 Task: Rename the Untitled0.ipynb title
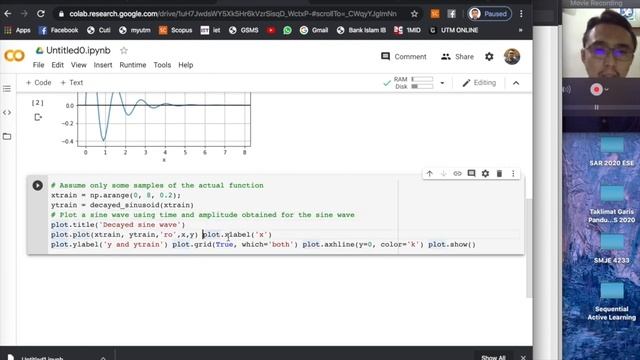(78, 51)
